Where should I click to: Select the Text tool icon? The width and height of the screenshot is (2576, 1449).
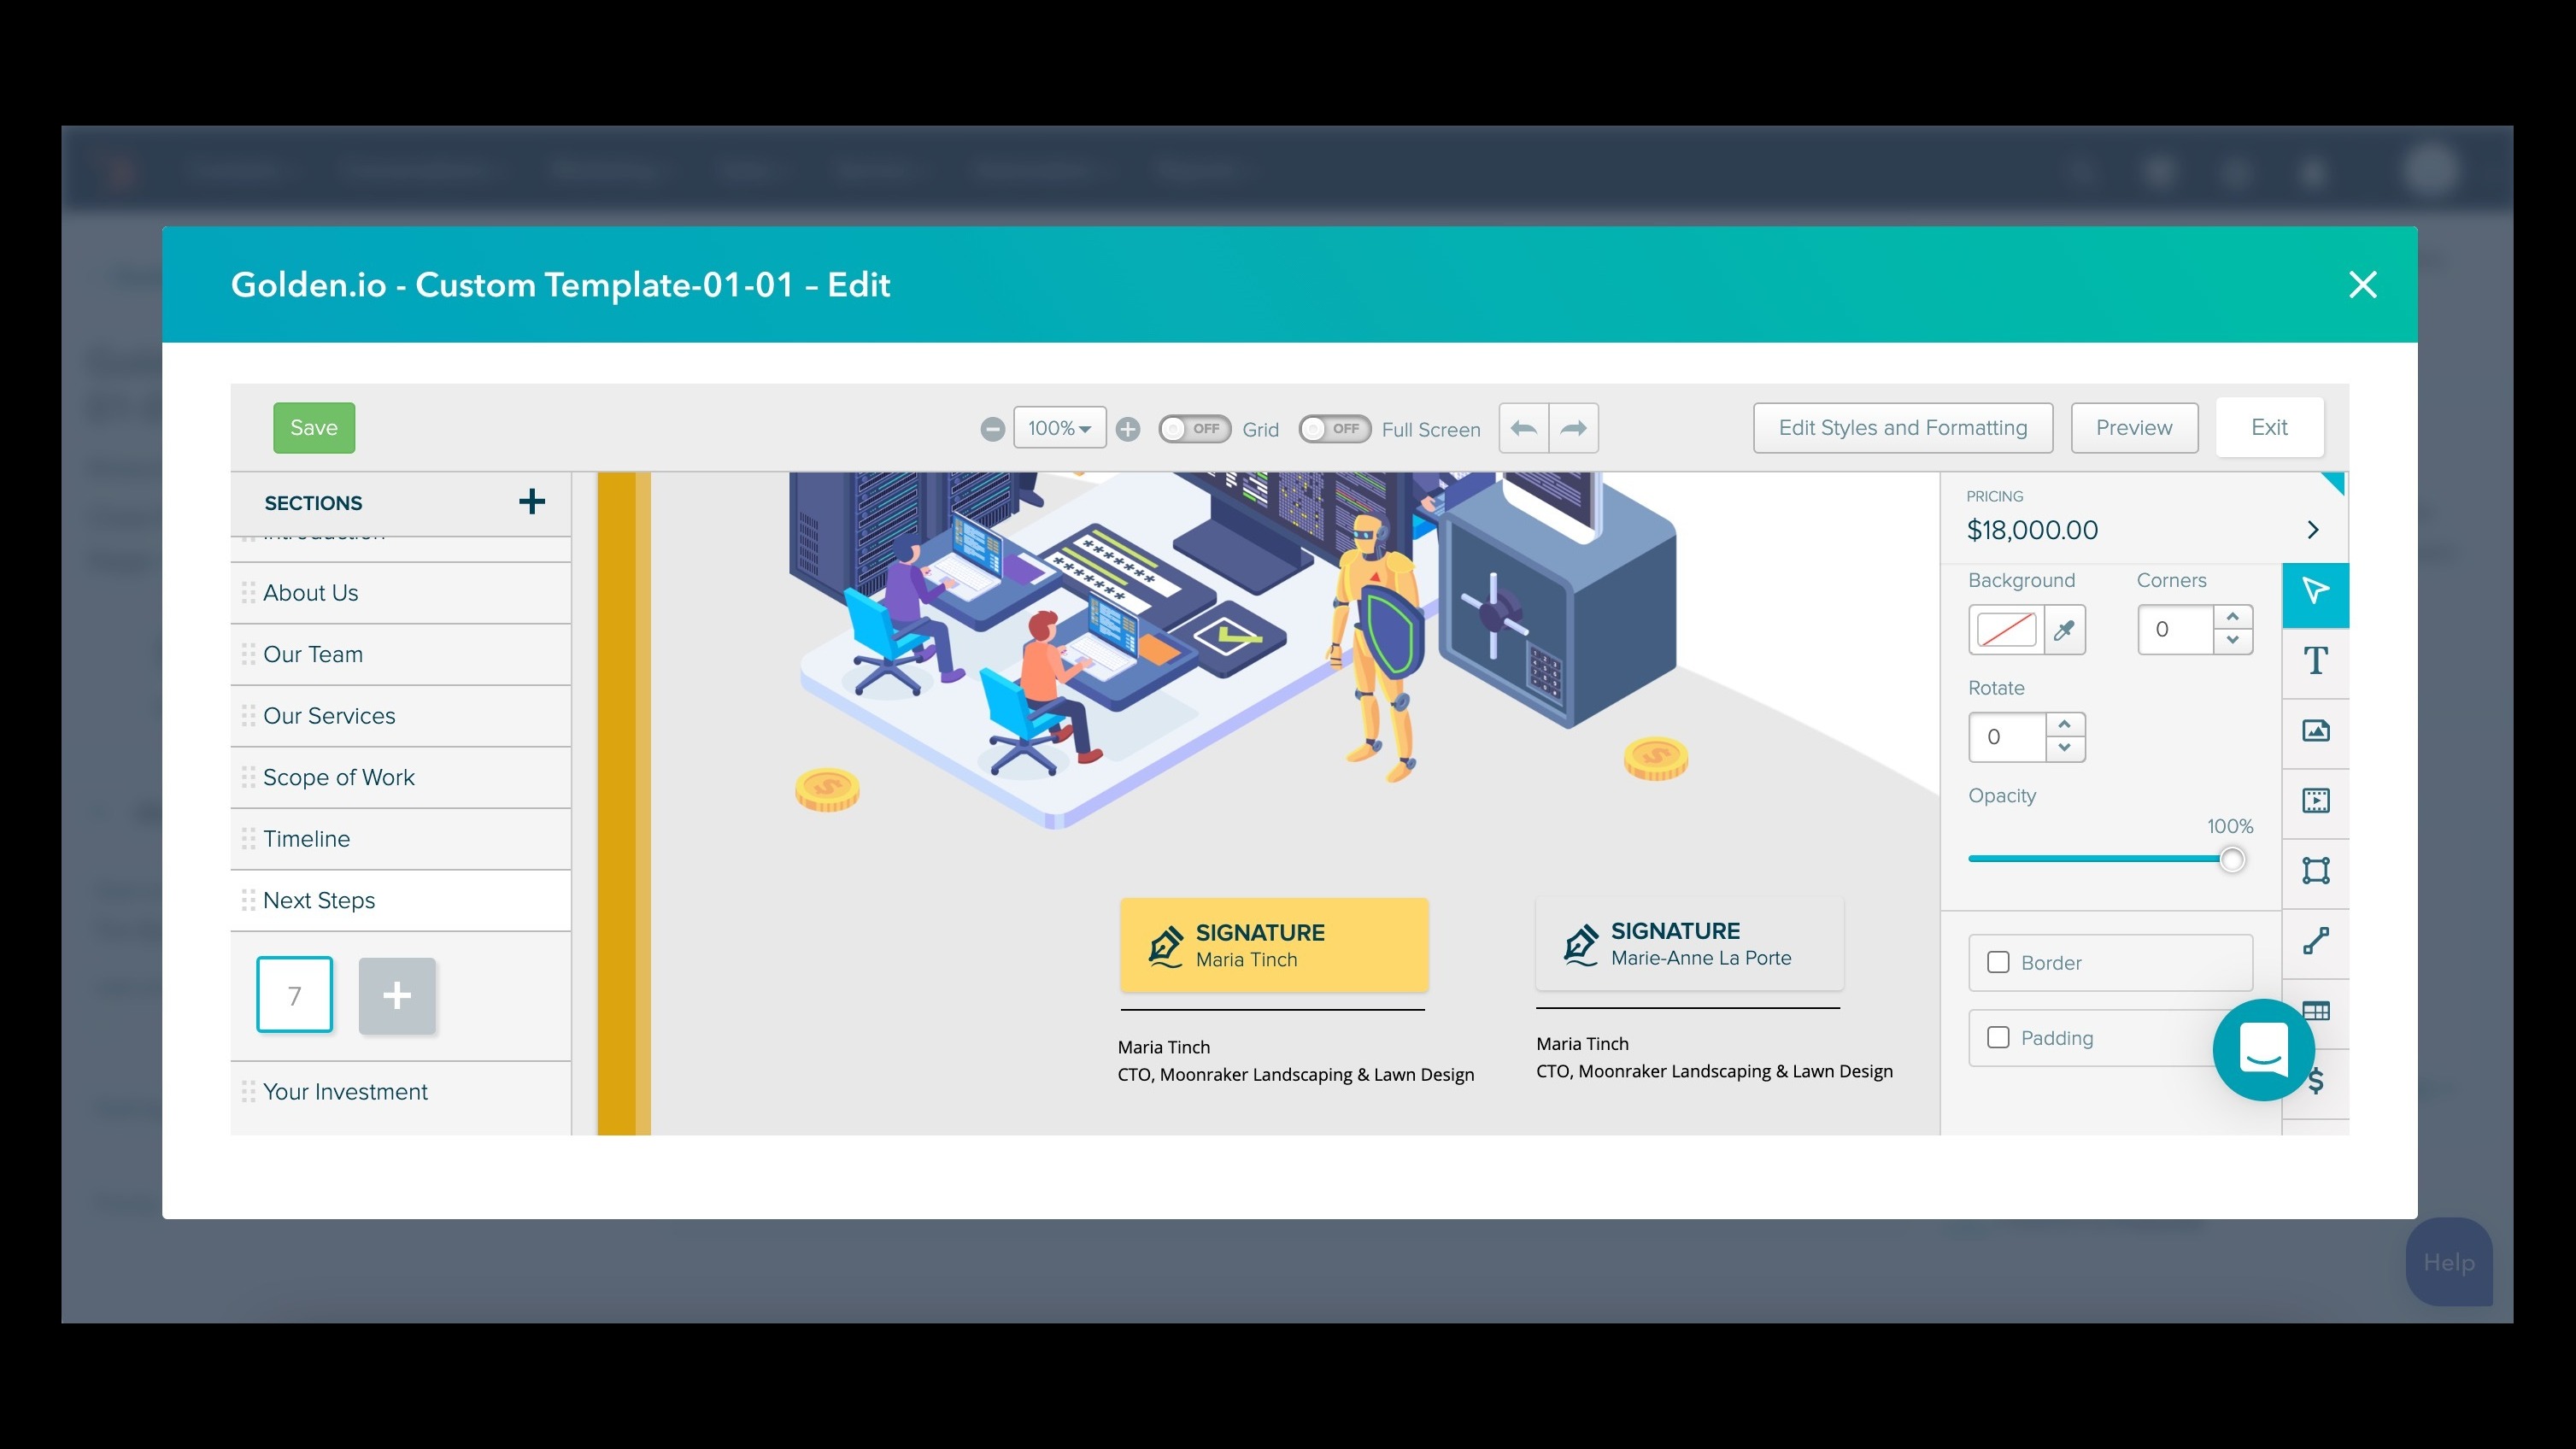tap(2315, 661)
